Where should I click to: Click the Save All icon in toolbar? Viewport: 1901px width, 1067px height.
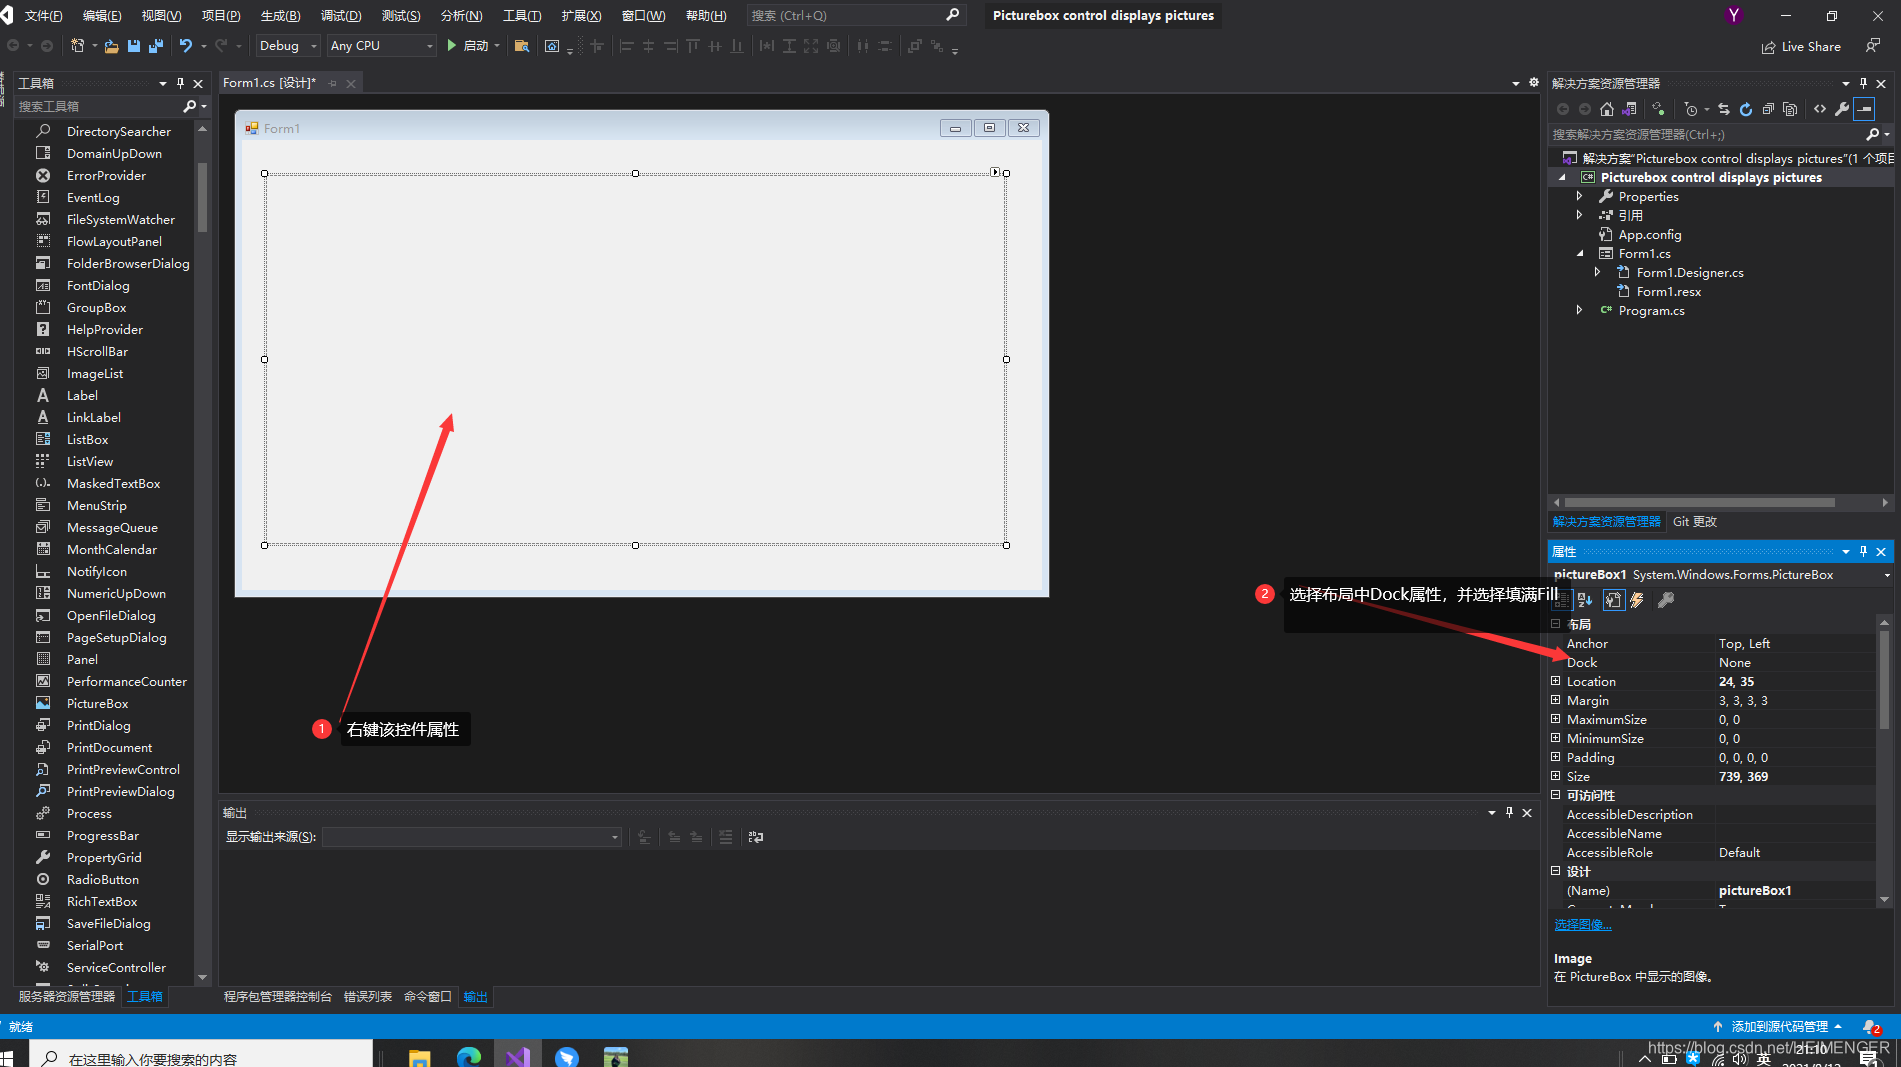[x=155, y=46]
